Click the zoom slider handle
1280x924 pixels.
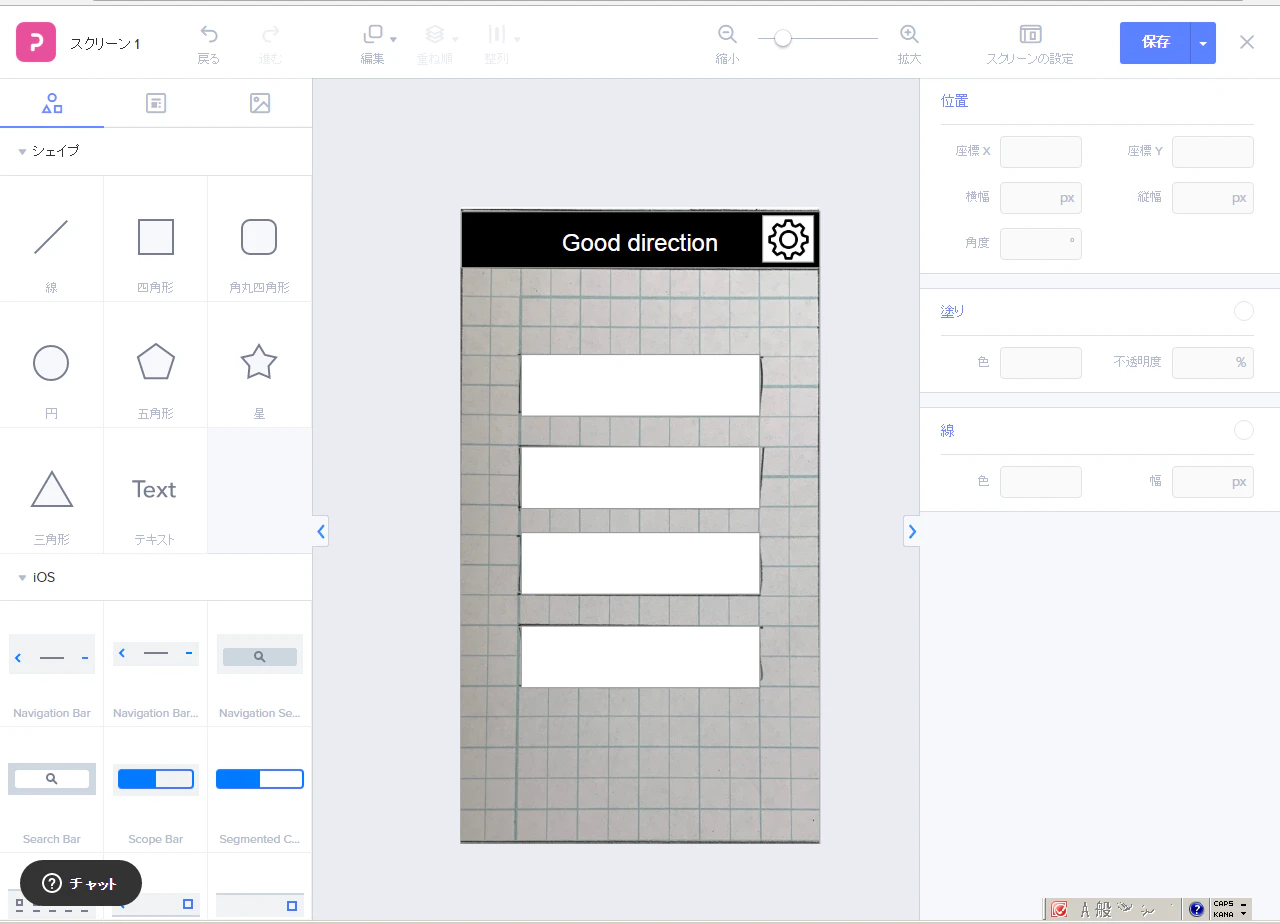click(x=783, y=38)
